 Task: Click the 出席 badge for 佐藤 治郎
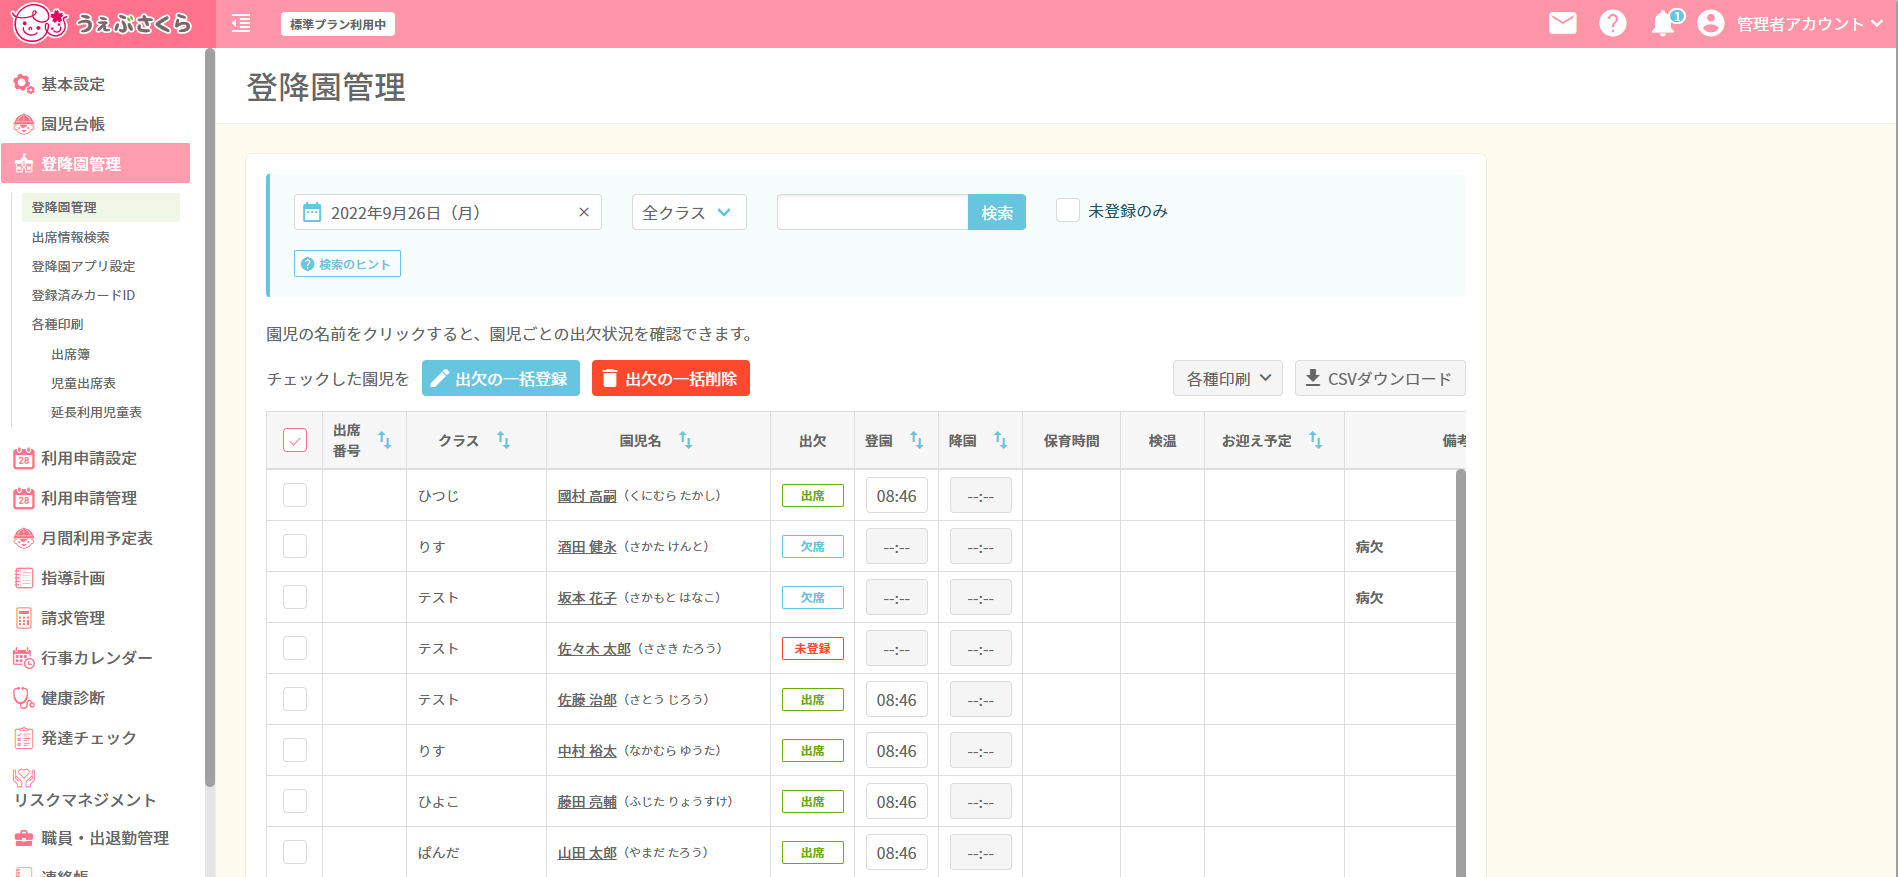(x=813, y=699)
